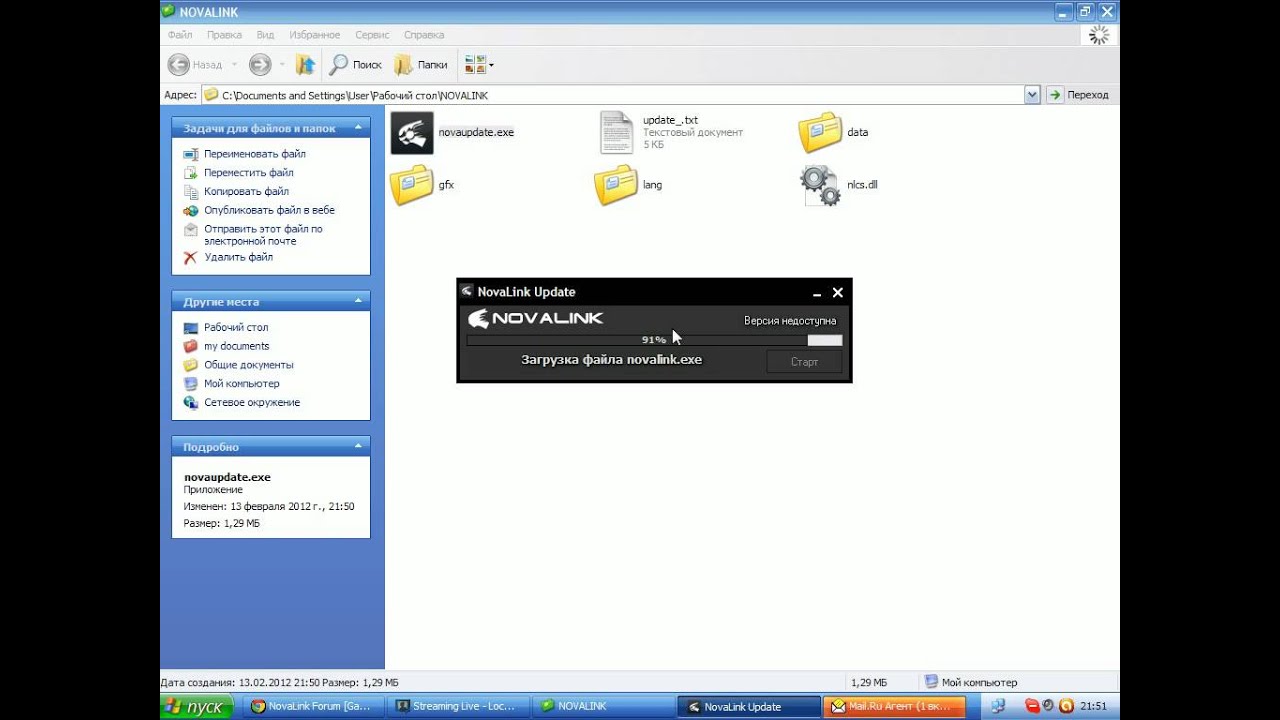Collapse the Задачи для файлов и папок panel
Image resolution: width=1280 pixels, height=720 pixels.
pos(358,128)
